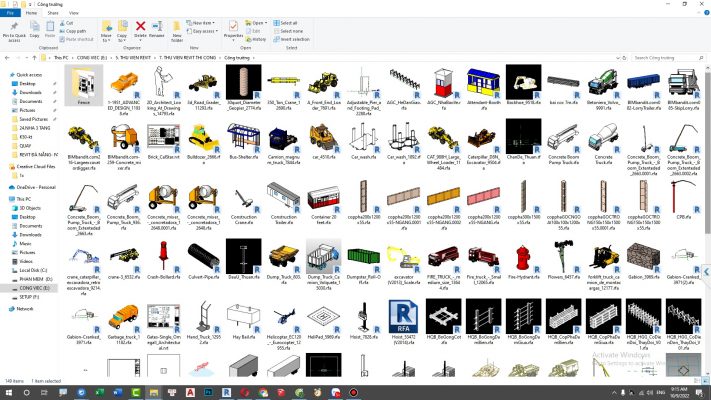
Task: Select the Bus-Shelter.rfa file
Action: click(x=239, y=138)
